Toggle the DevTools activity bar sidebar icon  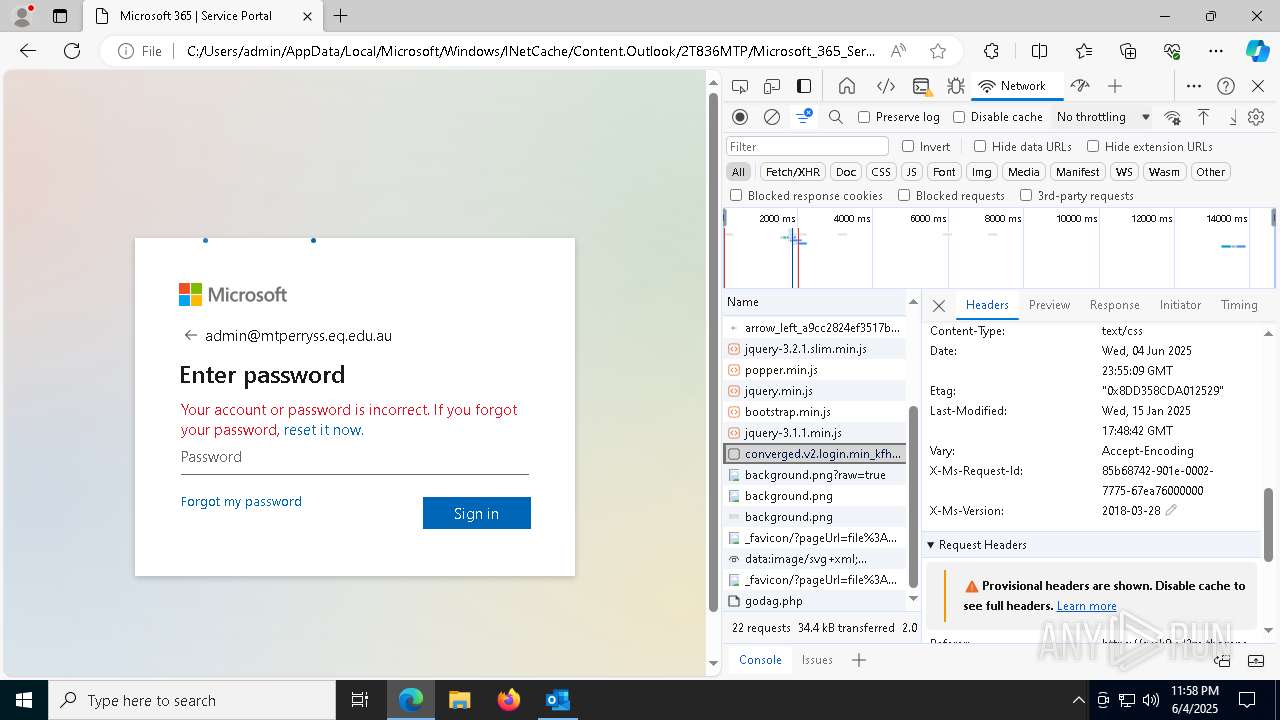[804, 86]
